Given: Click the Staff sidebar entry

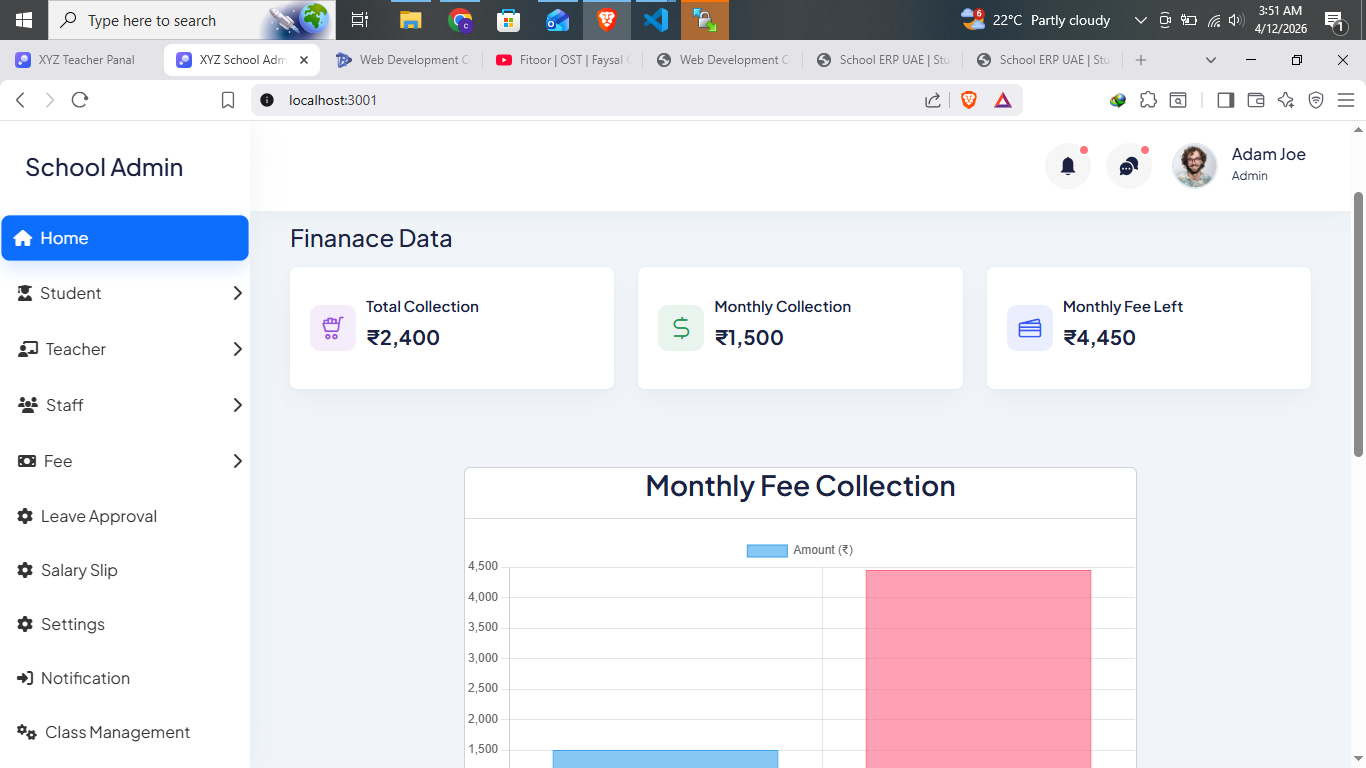Looking at the screenshot, I should point(63,405).
